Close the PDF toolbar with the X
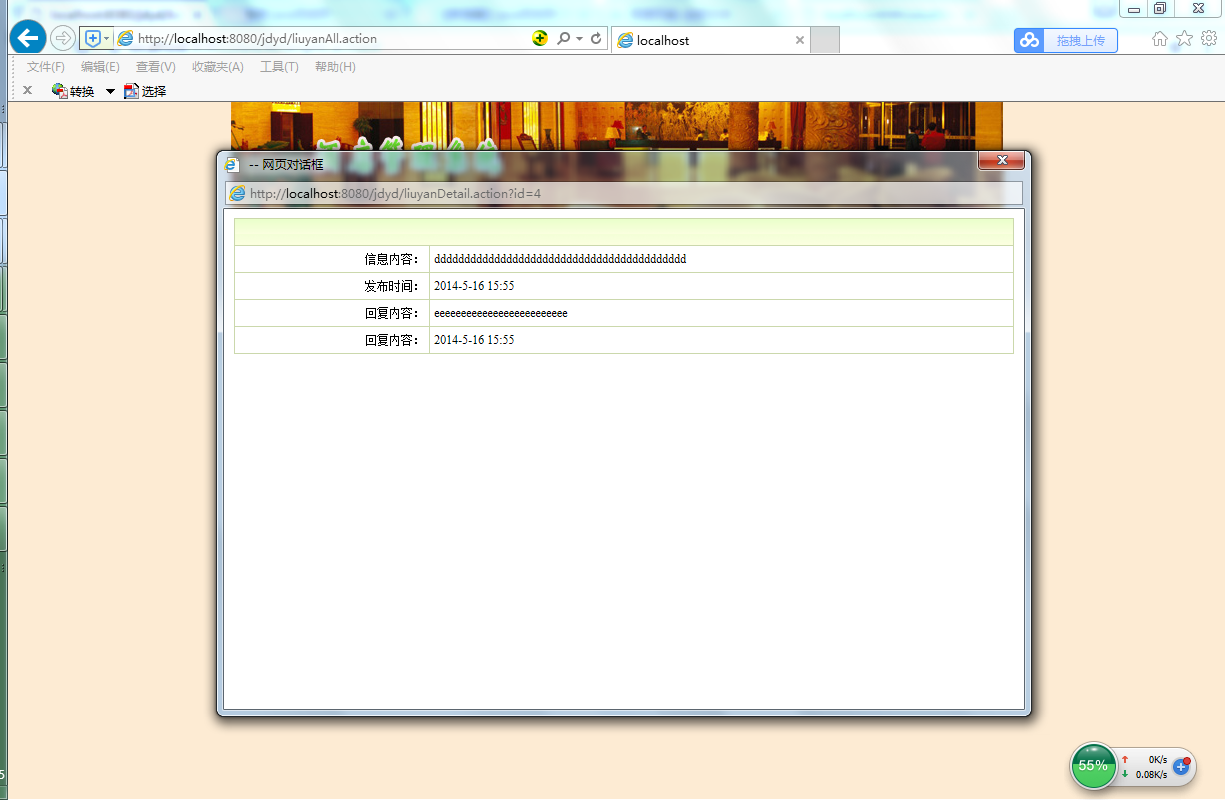This screenshot has width=1225, height=800. click(x=27, y=90)
